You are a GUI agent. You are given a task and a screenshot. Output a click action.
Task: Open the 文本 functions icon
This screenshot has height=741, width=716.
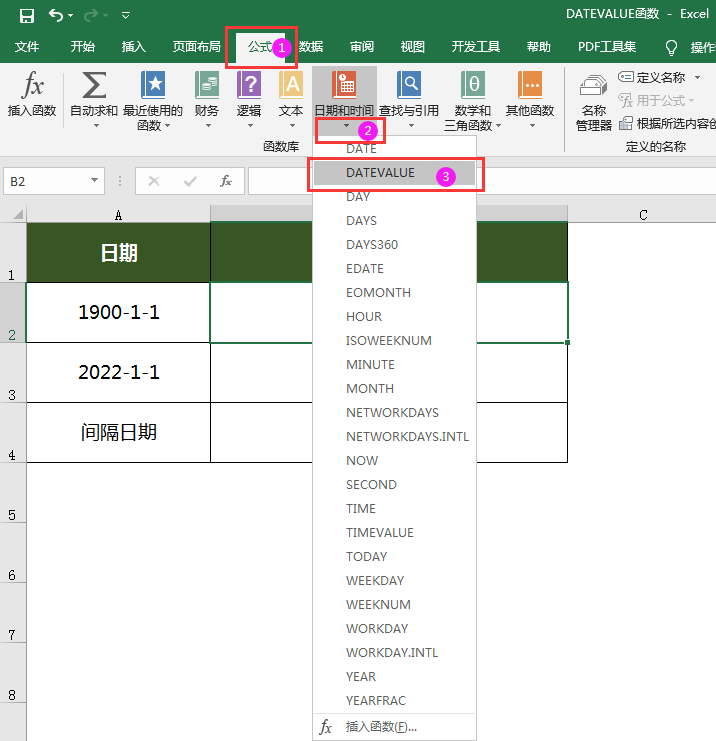coord(291,85)
